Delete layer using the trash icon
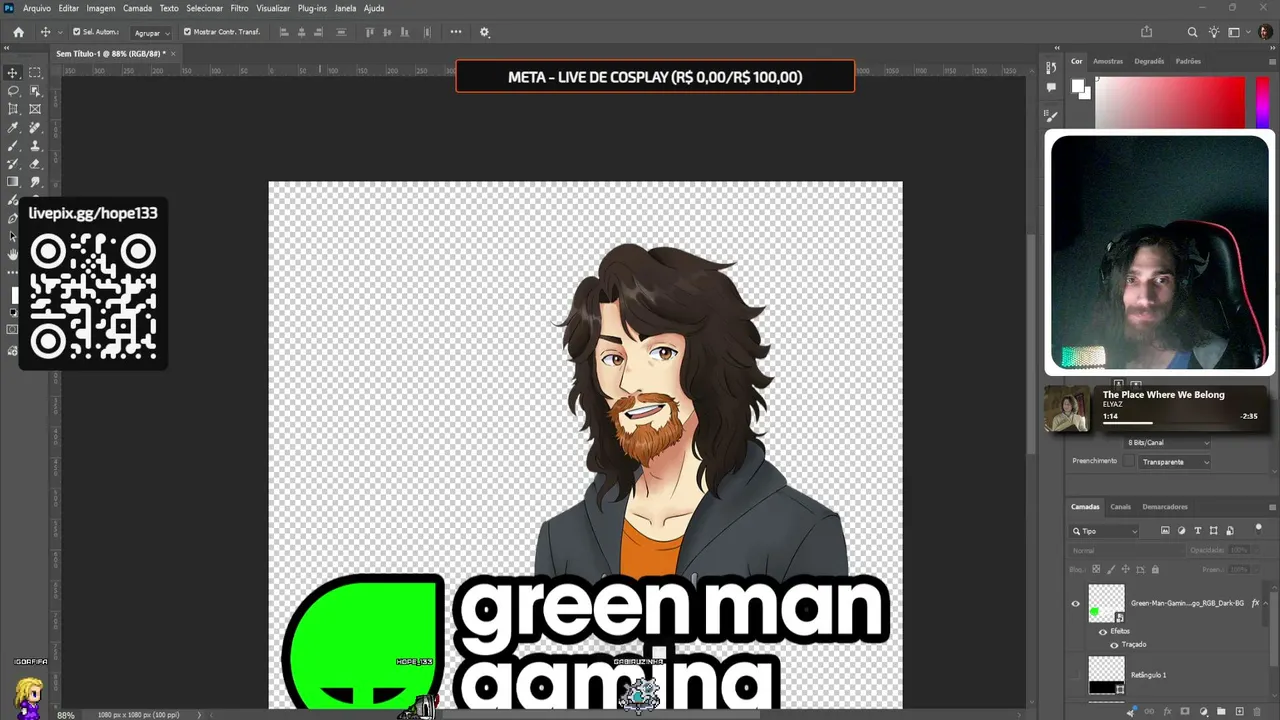 coord(1258,712)
